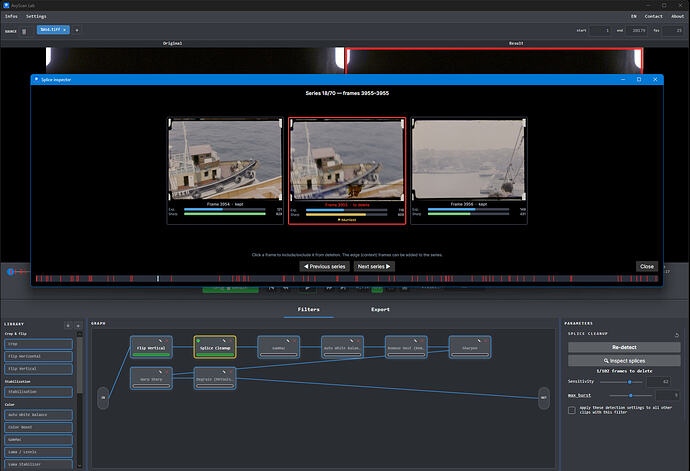Screen dimensions: 690x471
Task: Click the edit wrench icon on Flip Vertical node
Action: pos(160,341)
